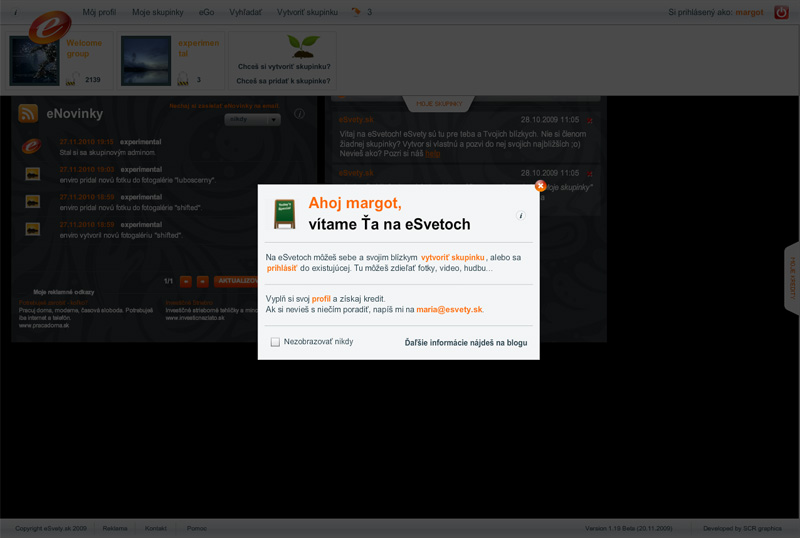Click the info icon in the eNovinky panel
The height and width of the screenshot is (538, 800).
click(299, 114)
